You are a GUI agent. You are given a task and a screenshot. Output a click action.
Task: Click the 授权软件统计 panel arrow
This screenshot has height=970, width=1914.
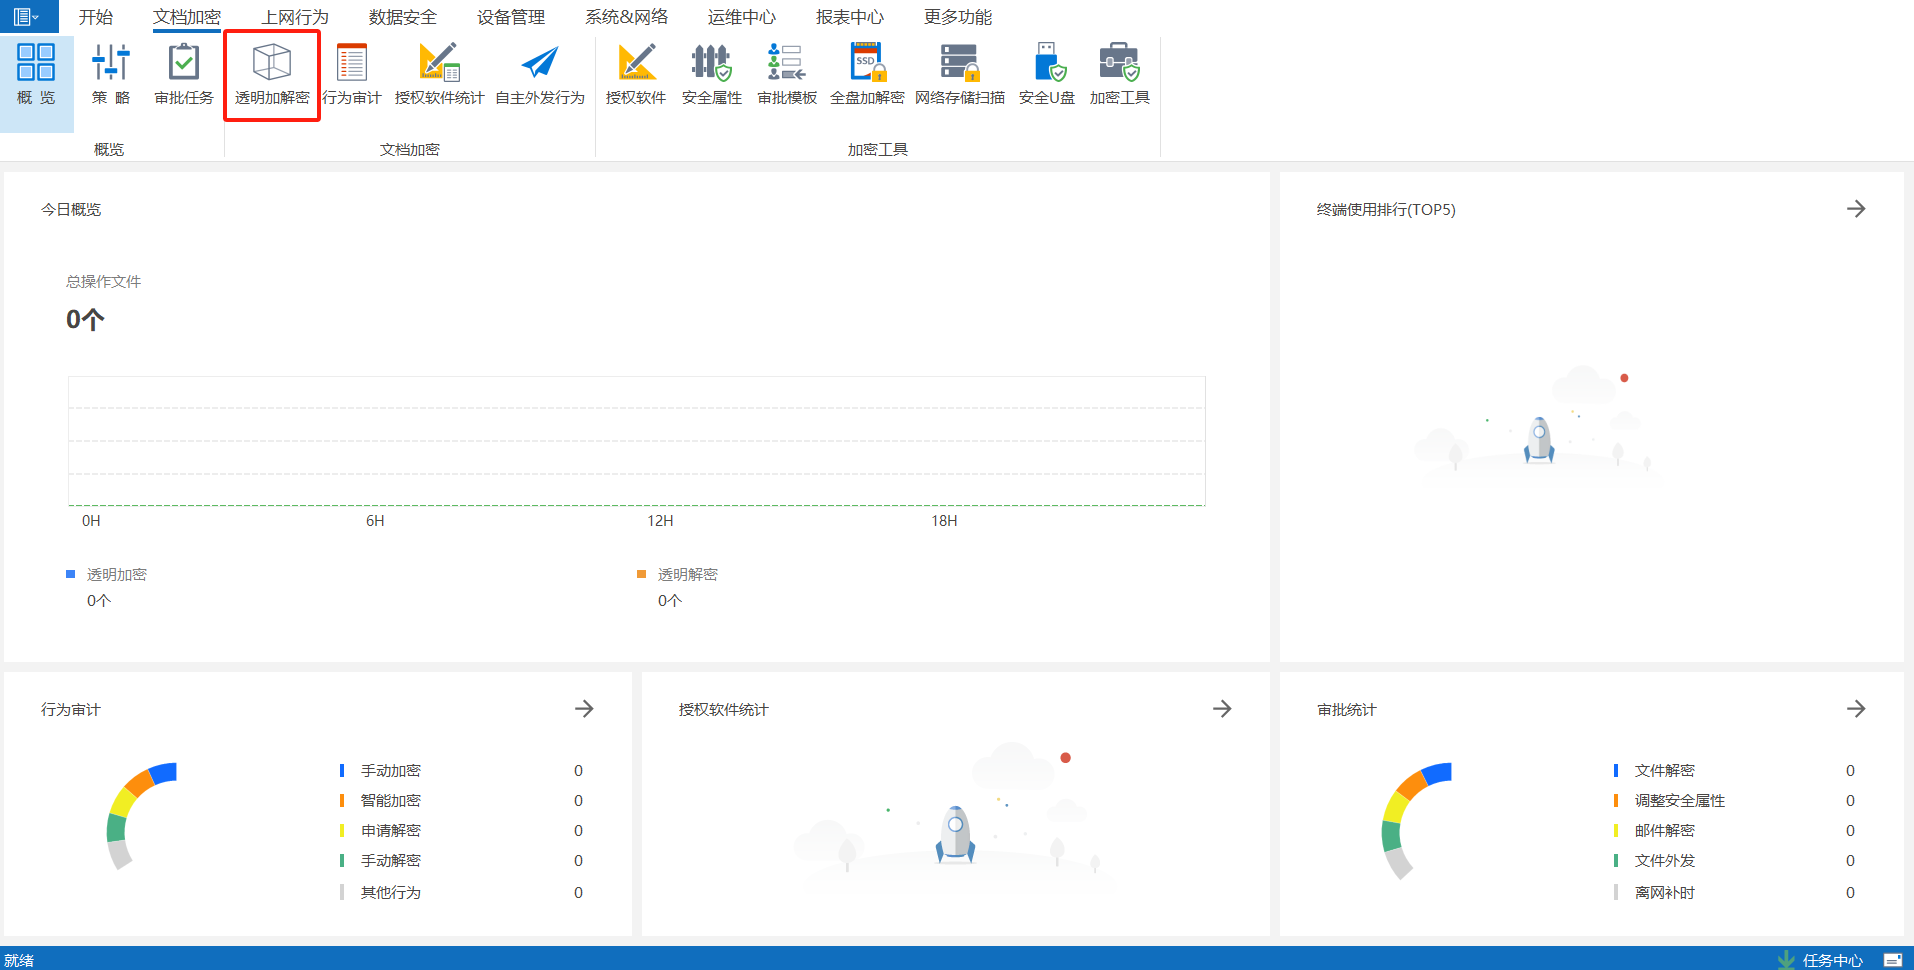tap(1222, 709)
